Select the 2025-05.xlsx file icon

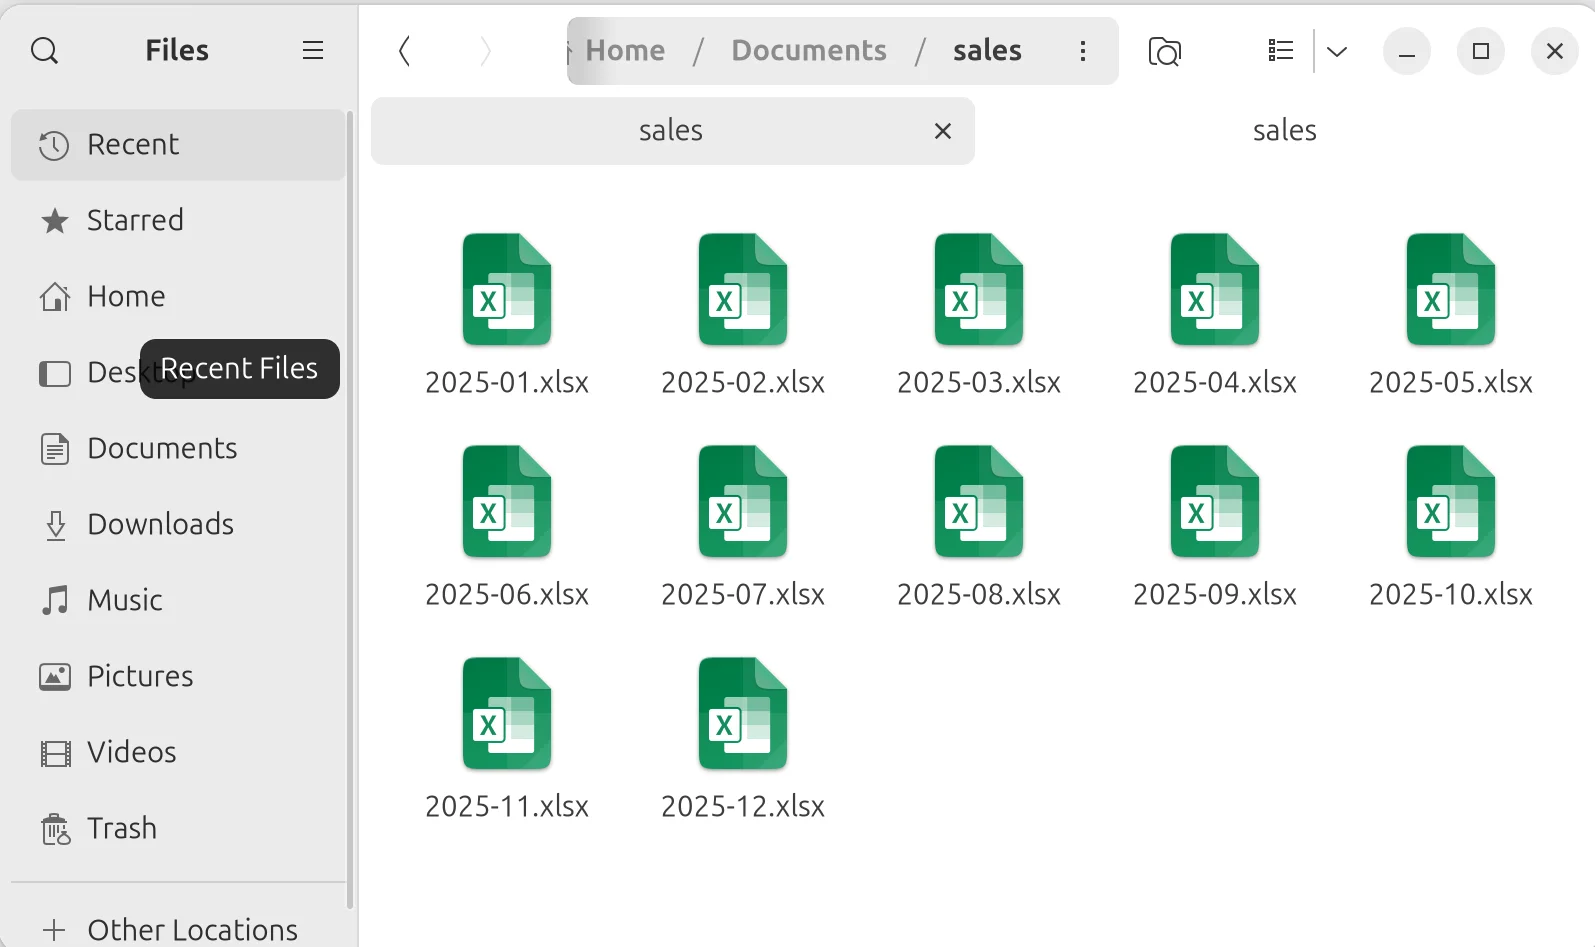[x=1451, y=290]
